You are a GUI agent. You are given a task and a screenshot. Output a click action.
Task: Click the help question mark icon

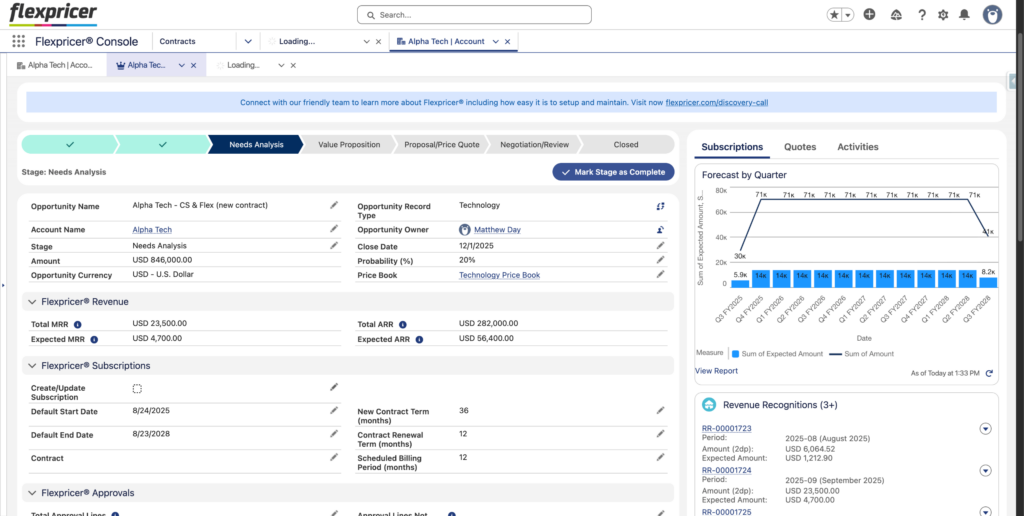[x=921, y=15]
